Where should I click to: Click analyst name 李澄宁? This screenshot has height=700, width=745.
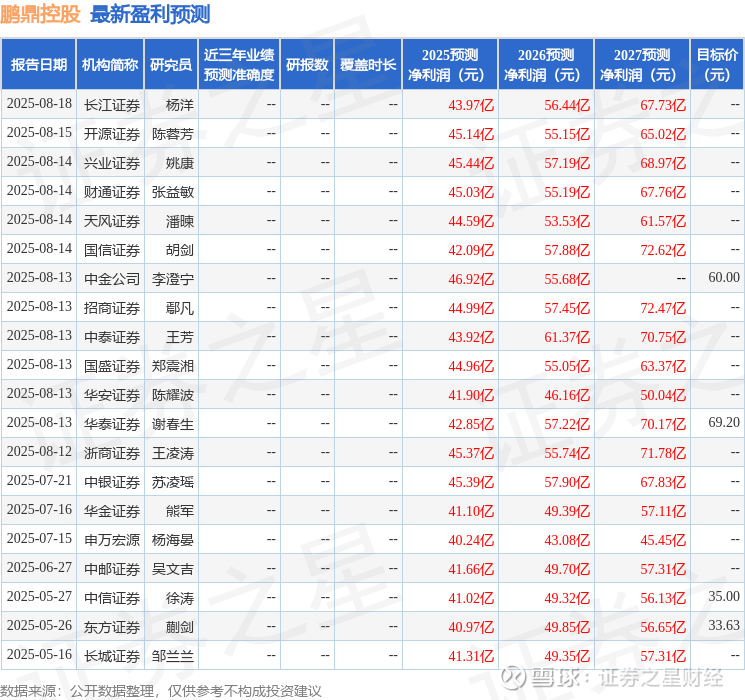tap(173, 279)
